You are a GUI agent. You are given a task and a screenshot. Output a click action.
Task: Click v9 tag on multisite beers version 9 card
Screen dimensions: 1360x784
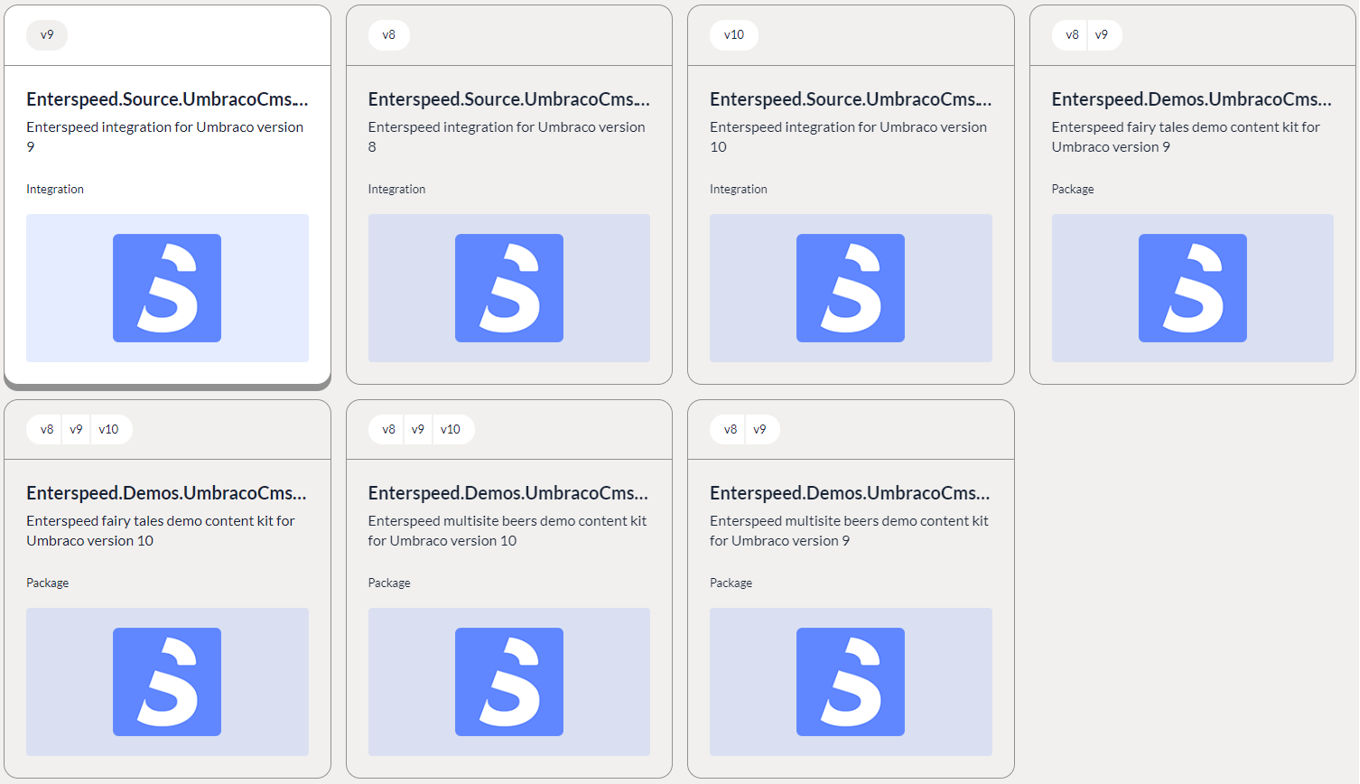tap(760, 429)
